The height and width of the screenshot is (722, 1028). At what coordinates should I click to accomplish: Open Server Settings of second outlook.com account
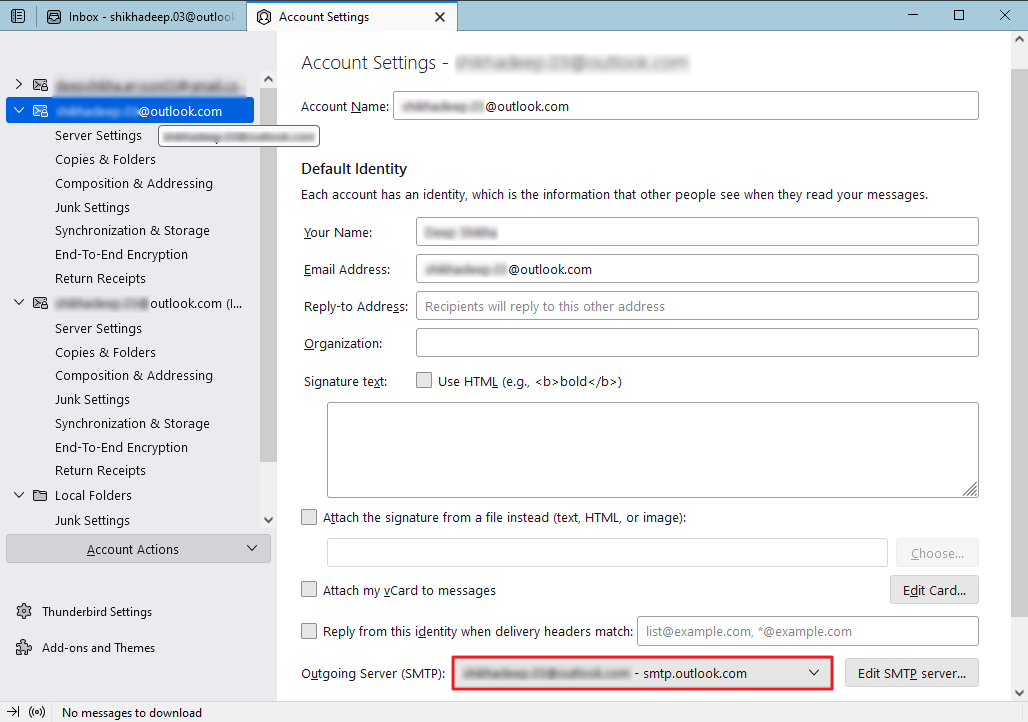98,328
